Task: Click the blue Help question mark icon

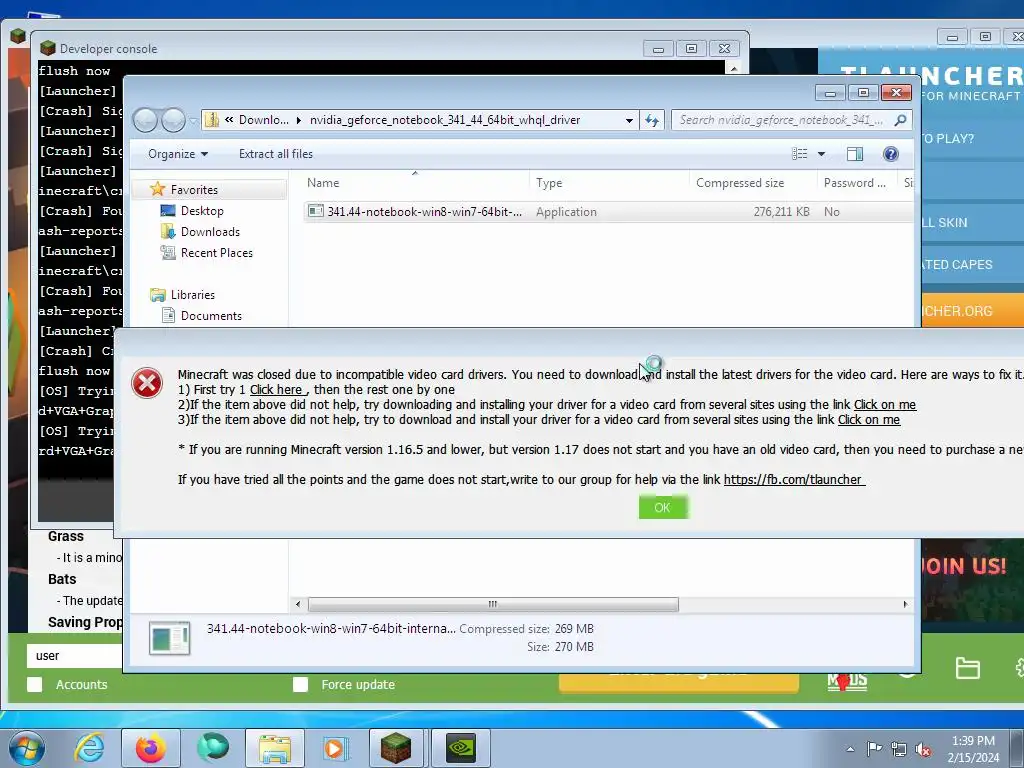Action: click(890, 154)
